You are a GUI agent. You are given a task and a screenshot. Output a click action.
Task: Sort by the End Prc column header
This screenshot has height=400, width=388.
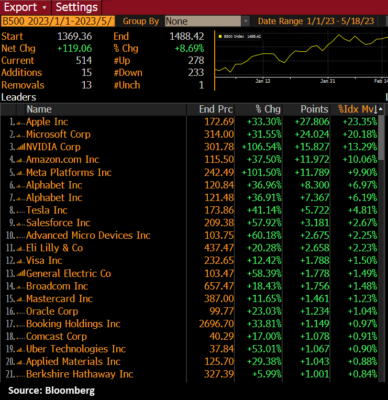point(216,109)
